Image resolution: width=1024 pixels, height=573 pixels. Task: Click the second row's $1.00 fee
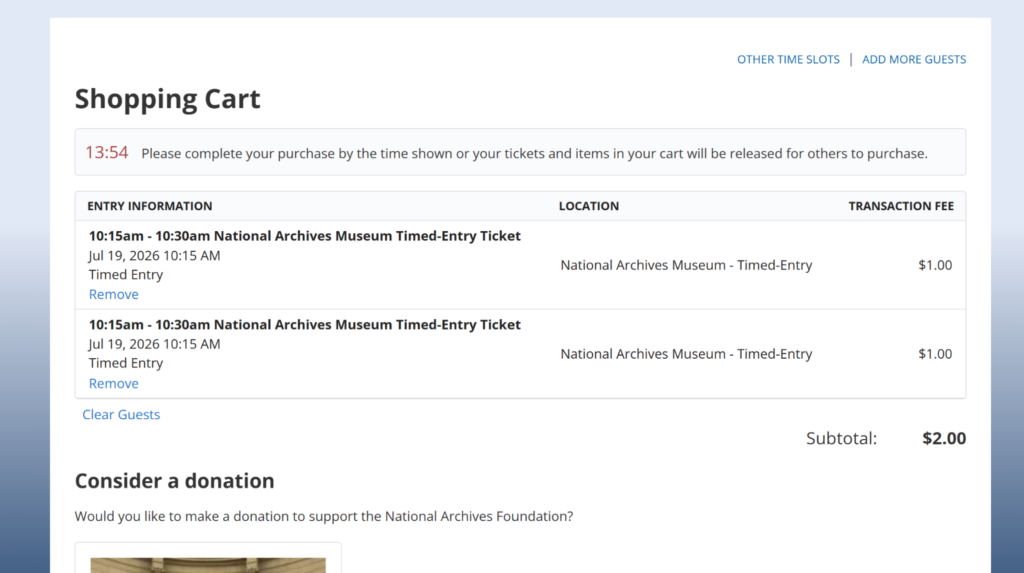[x=935, y=354]
